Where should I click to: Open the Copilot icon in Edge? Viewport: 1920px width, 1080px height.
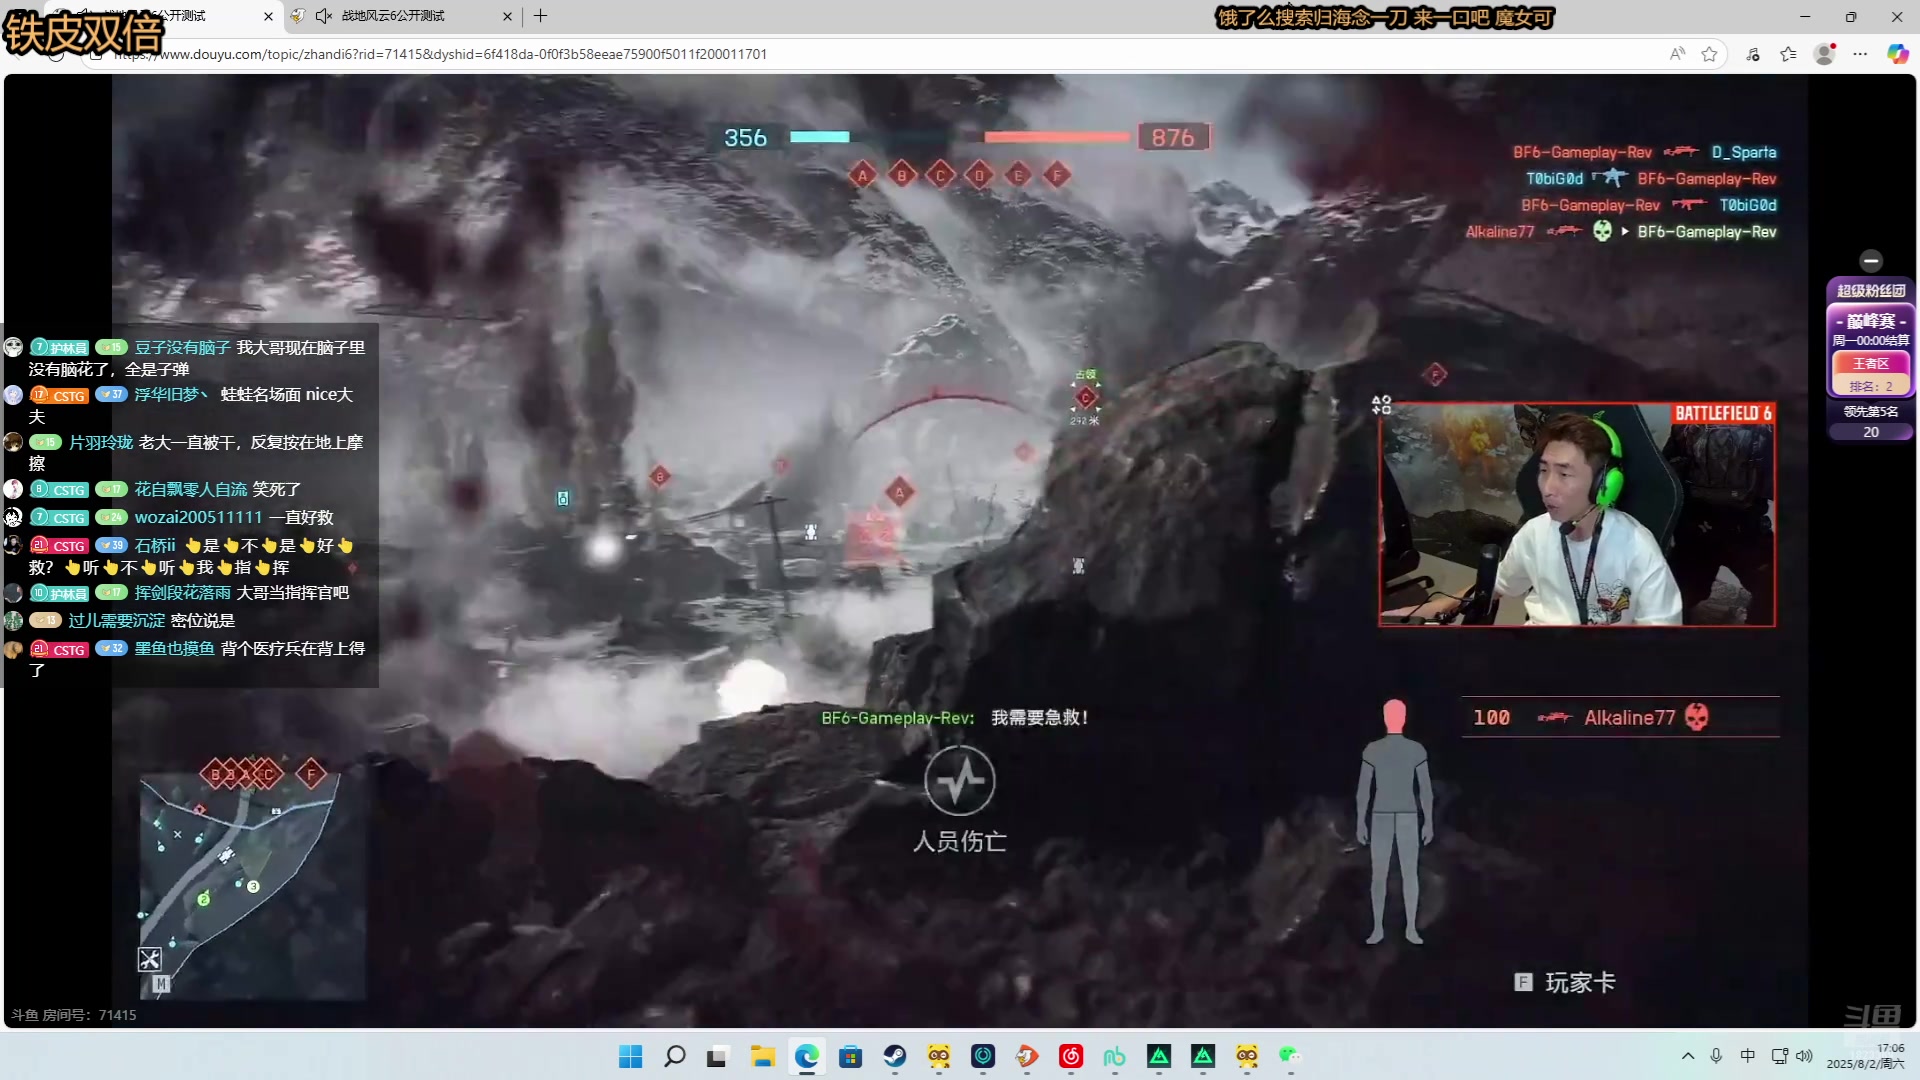pyautogui.click(x=1897, y=54)
